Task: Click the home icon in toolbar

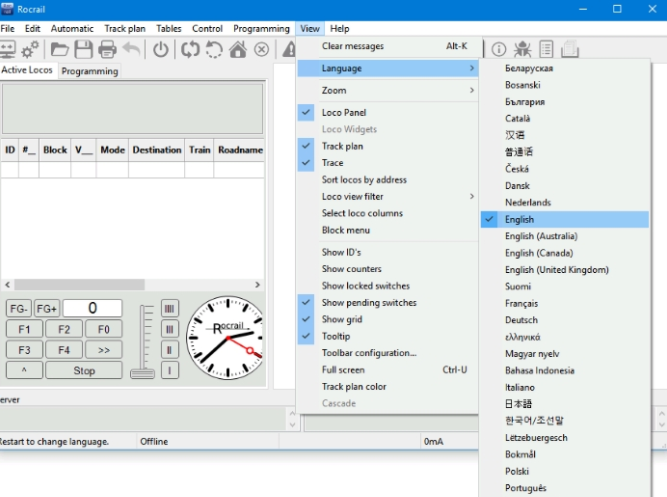Action: coord(238,49)
